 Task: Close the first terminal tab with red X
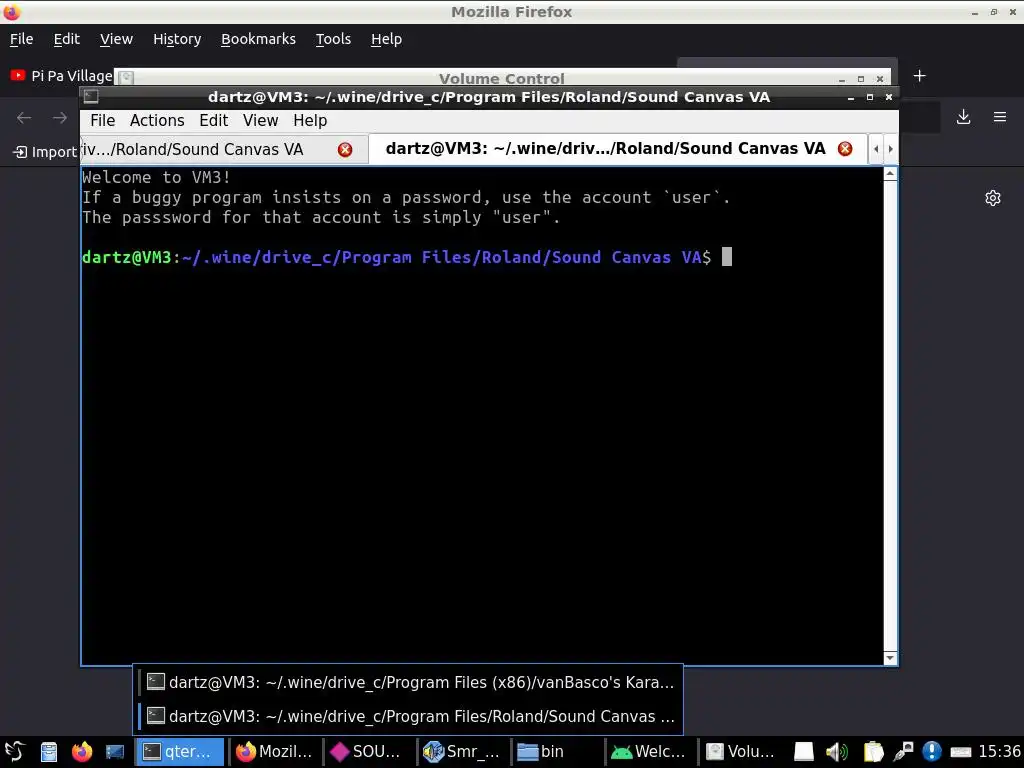[x=345, y=150]
